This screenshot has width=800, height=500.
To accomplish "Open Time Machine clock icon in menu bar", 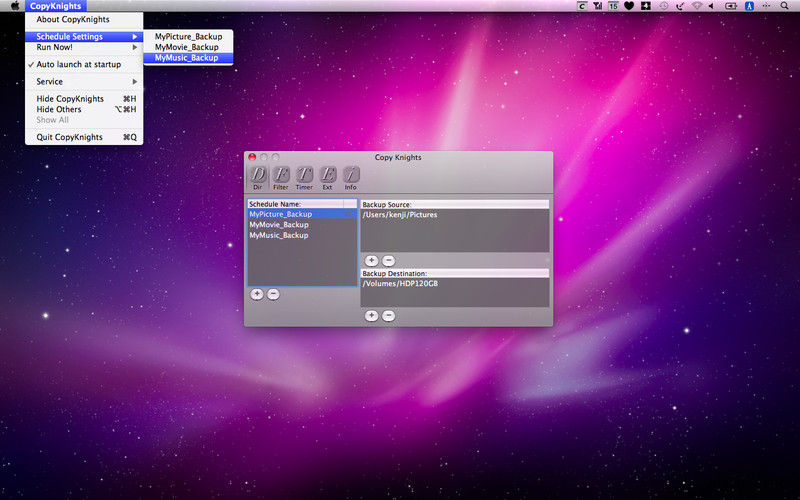I will click(663, 6).
